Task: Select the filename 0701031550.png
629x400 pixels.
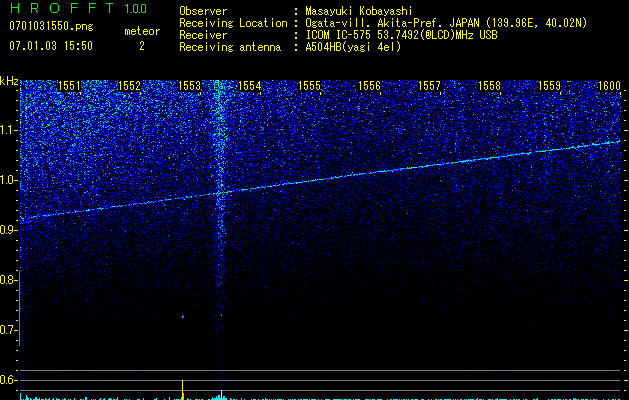Action: pyautogui.click(x=51, y=26)
